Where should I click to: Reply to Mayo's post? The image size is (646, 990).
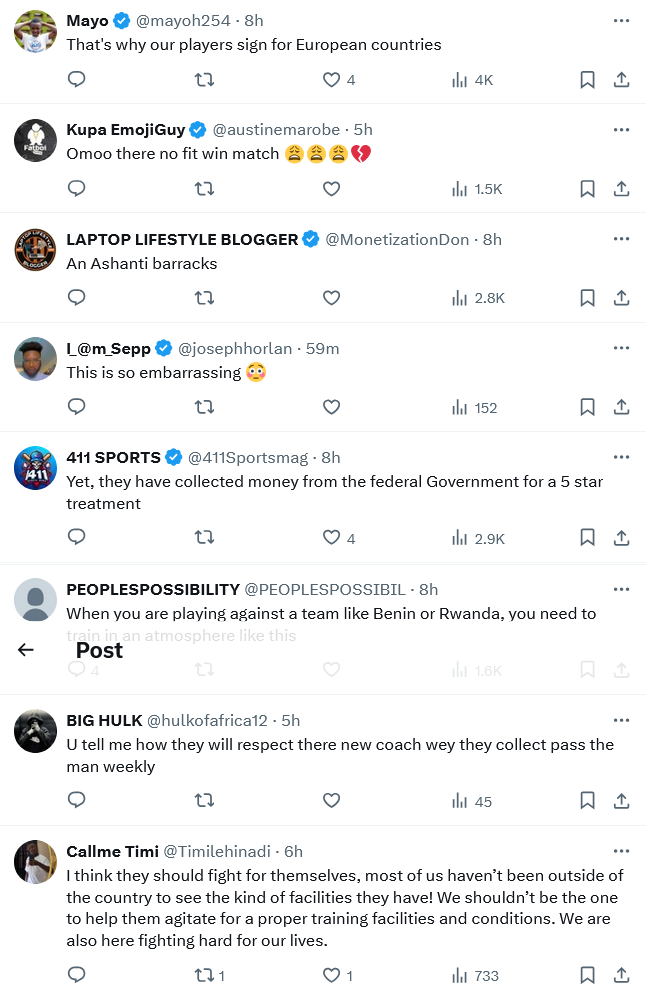[76, 80]
